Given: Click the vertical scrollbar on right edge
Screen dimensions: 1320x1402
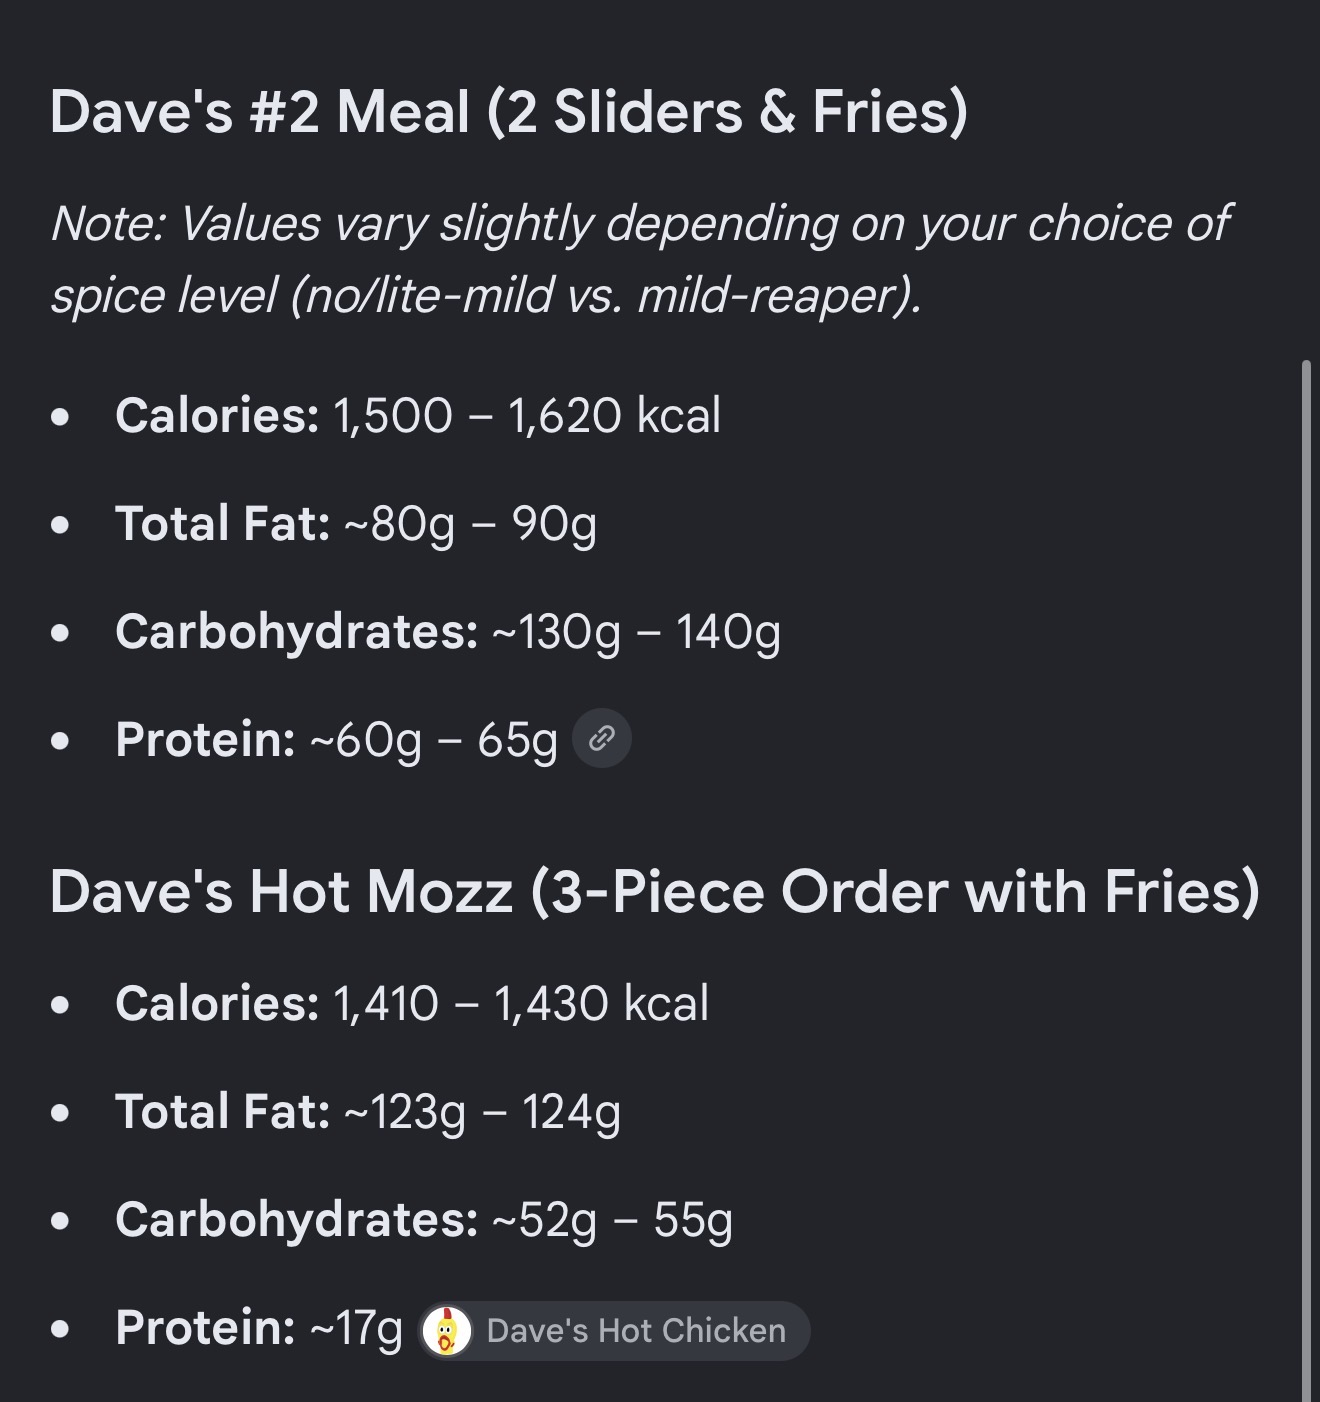Looking at the screenshot, I should pyautogui.click(x=1307, y=880).
